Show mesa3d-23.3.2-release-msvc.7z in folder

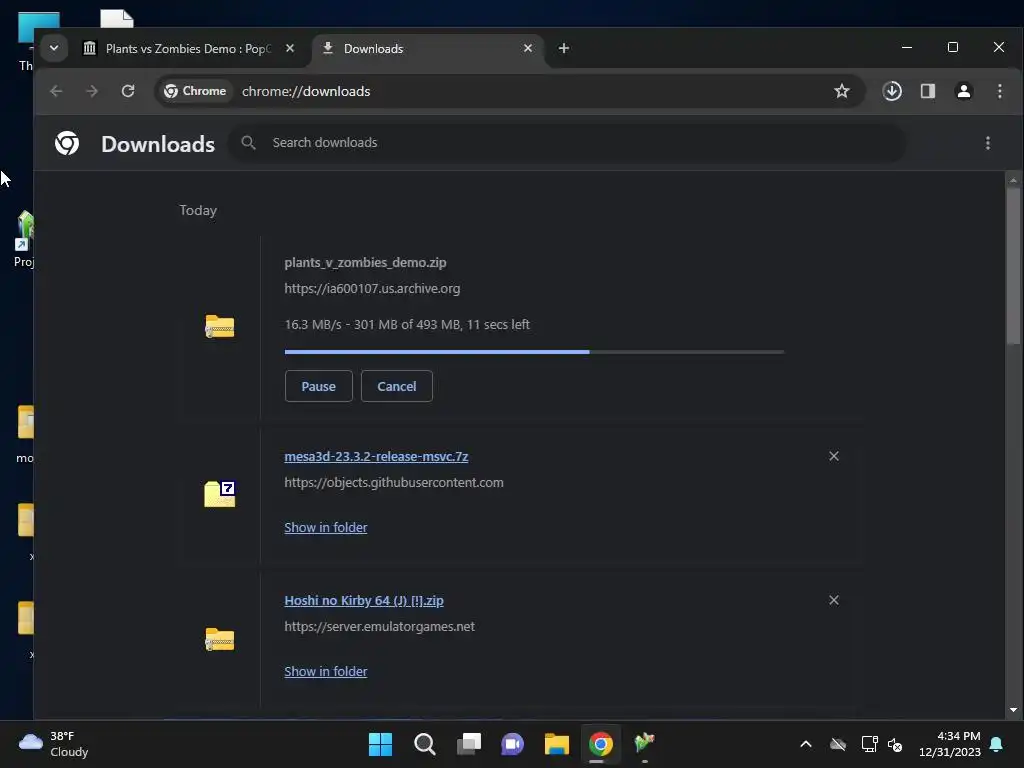tap(326, 528)
